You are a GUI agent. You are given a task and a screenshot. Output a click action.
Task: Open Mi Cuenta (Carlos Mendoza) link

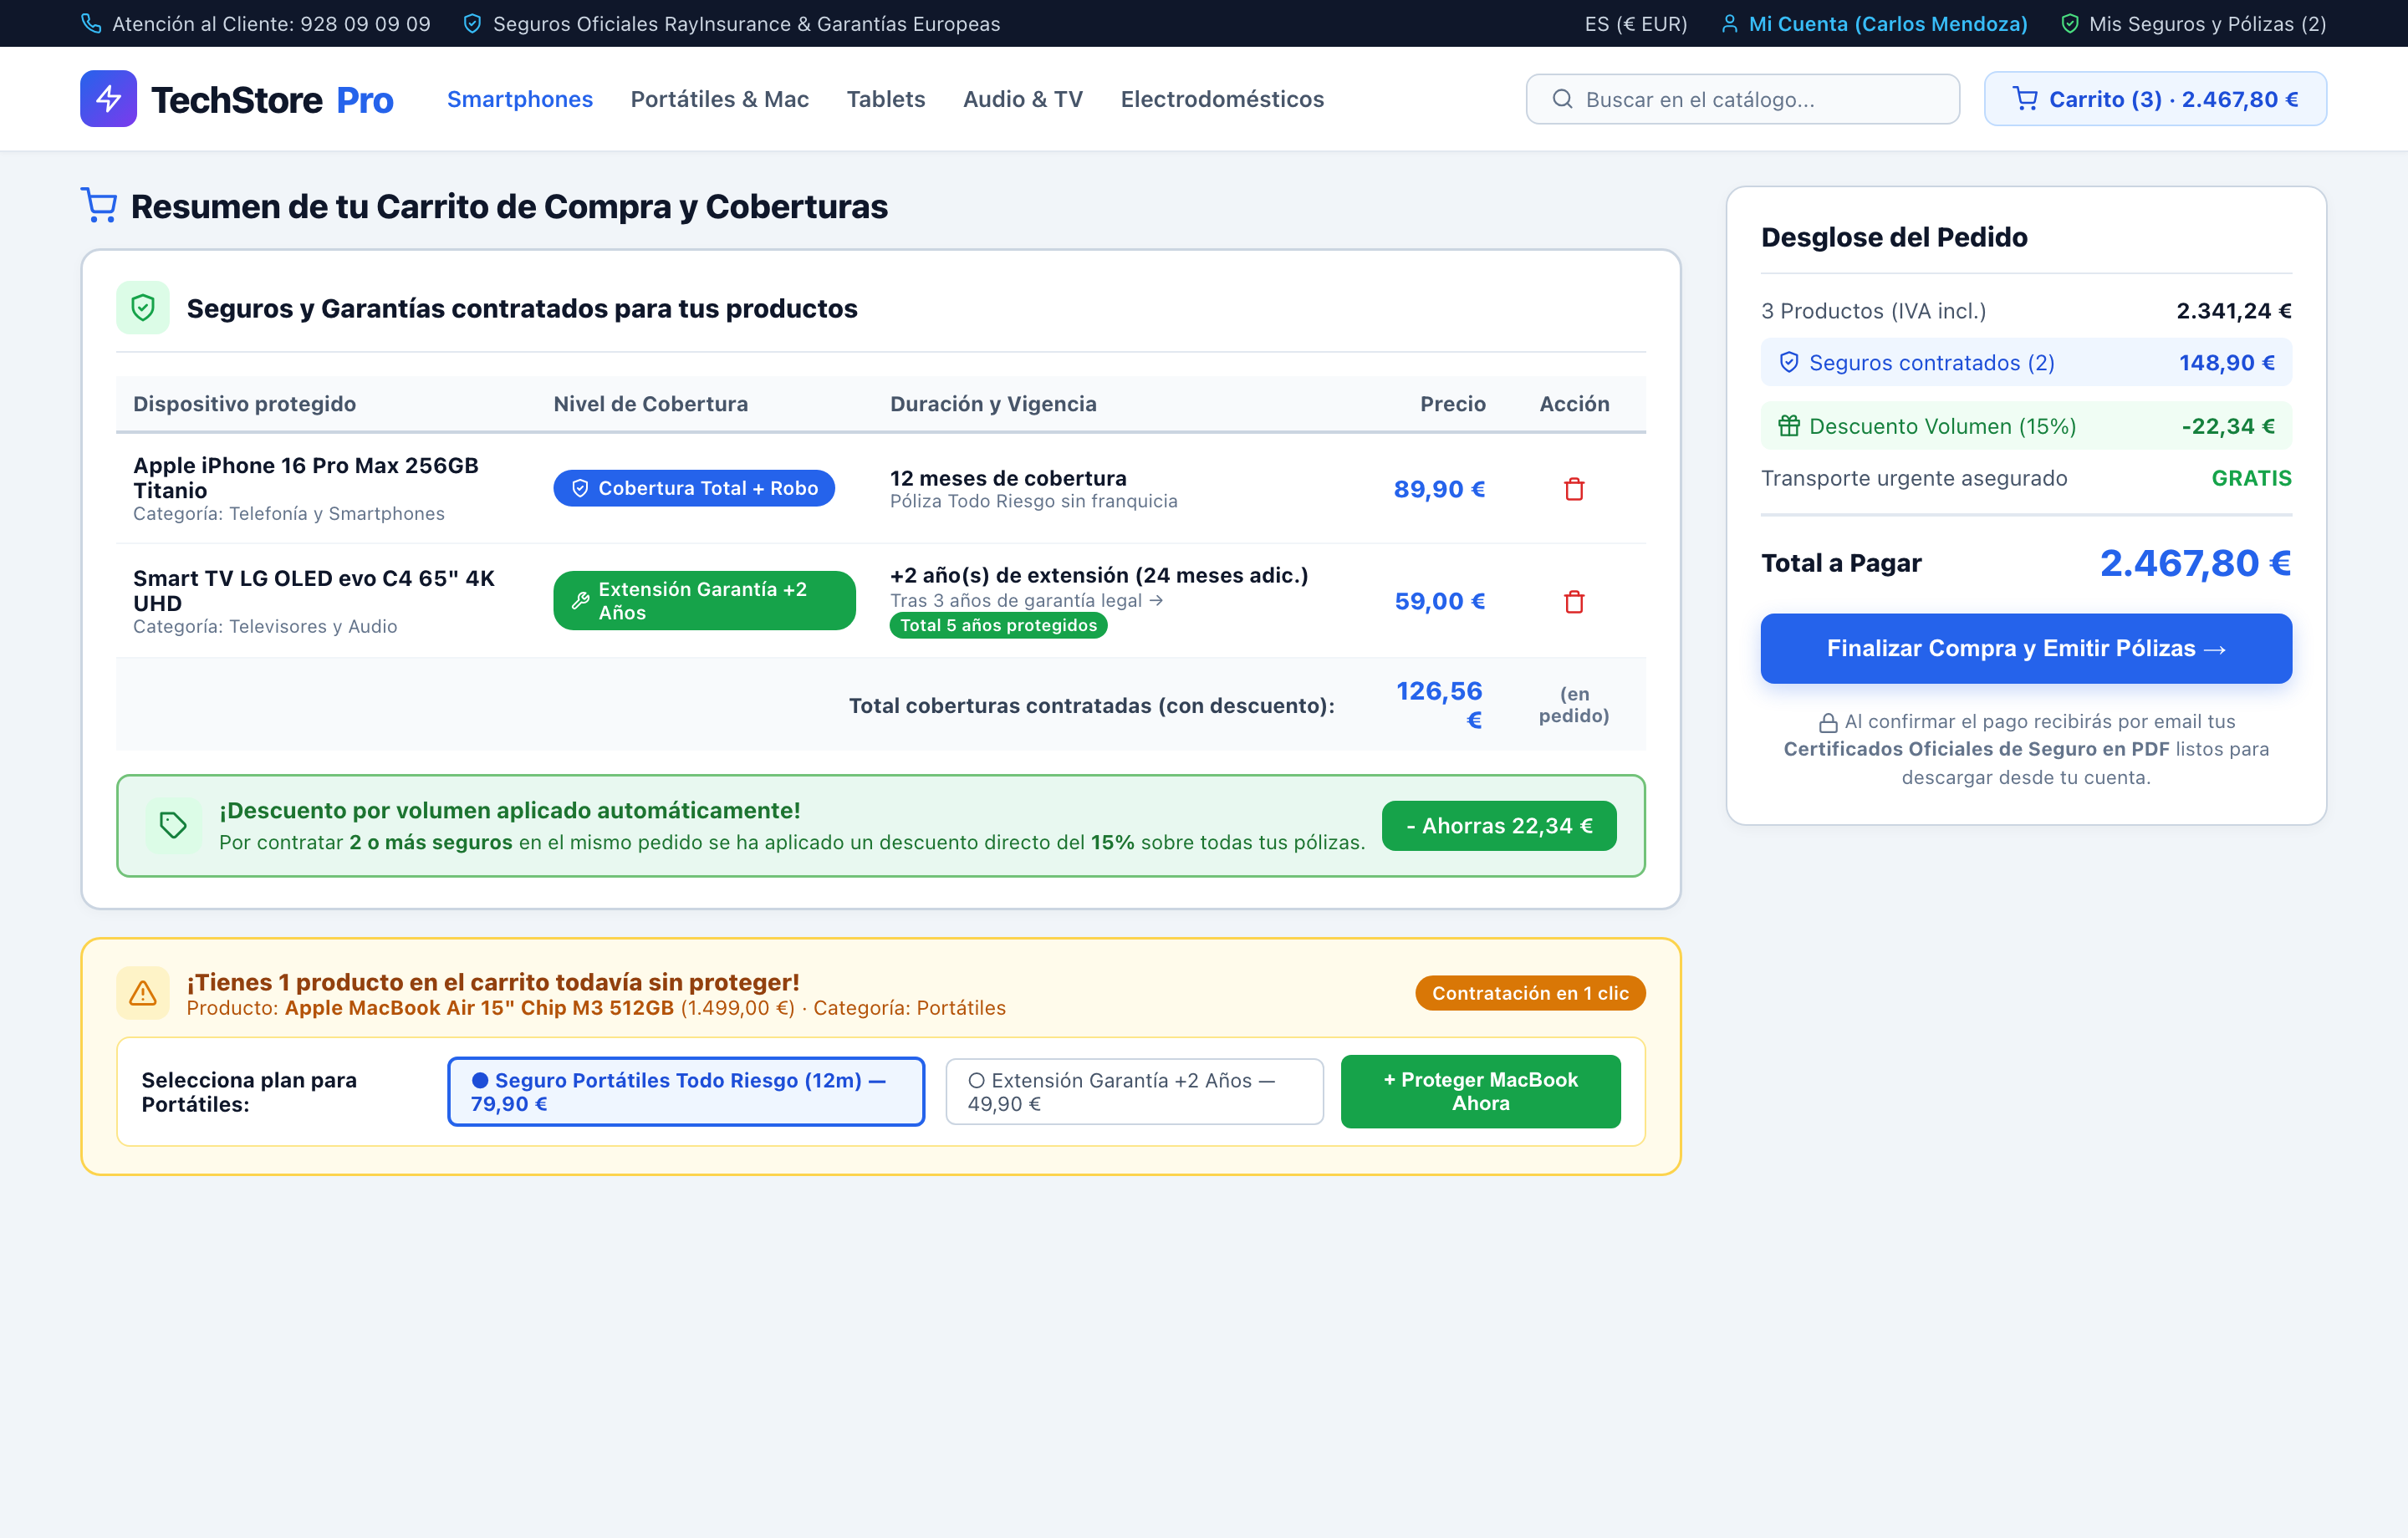coord(1874,23)
